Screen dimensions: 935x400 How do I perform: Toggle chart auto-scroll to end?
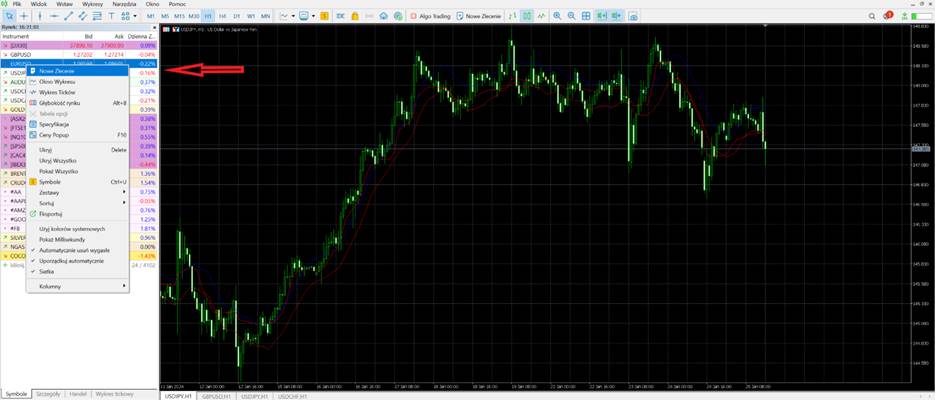coord(602,16)
